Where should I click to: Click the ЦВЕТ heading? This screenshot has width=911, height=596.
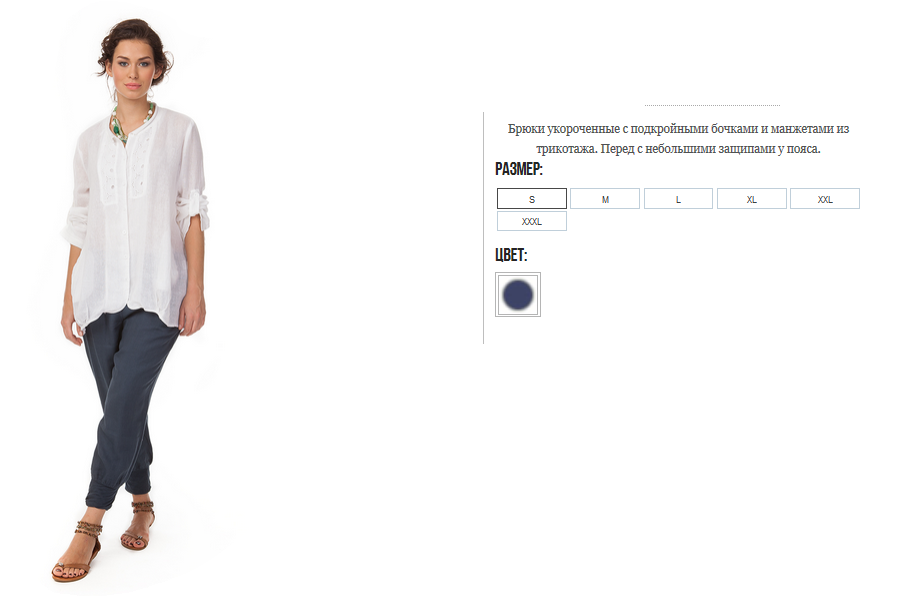[511, 255]
